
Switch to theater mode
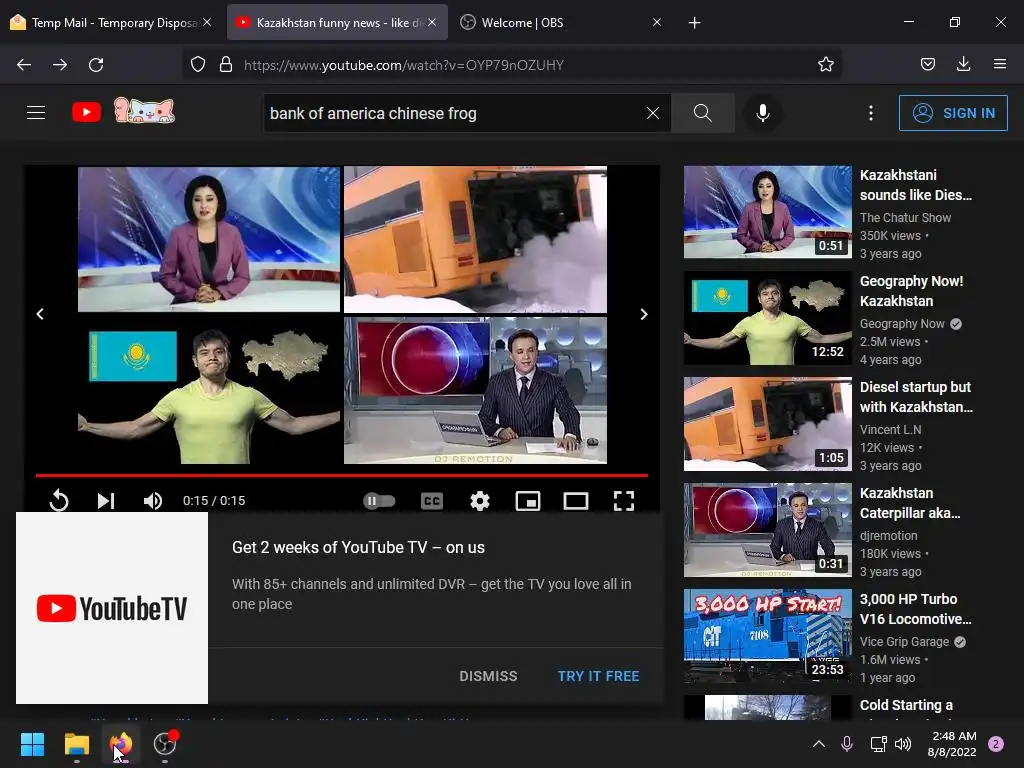point(576,501)
